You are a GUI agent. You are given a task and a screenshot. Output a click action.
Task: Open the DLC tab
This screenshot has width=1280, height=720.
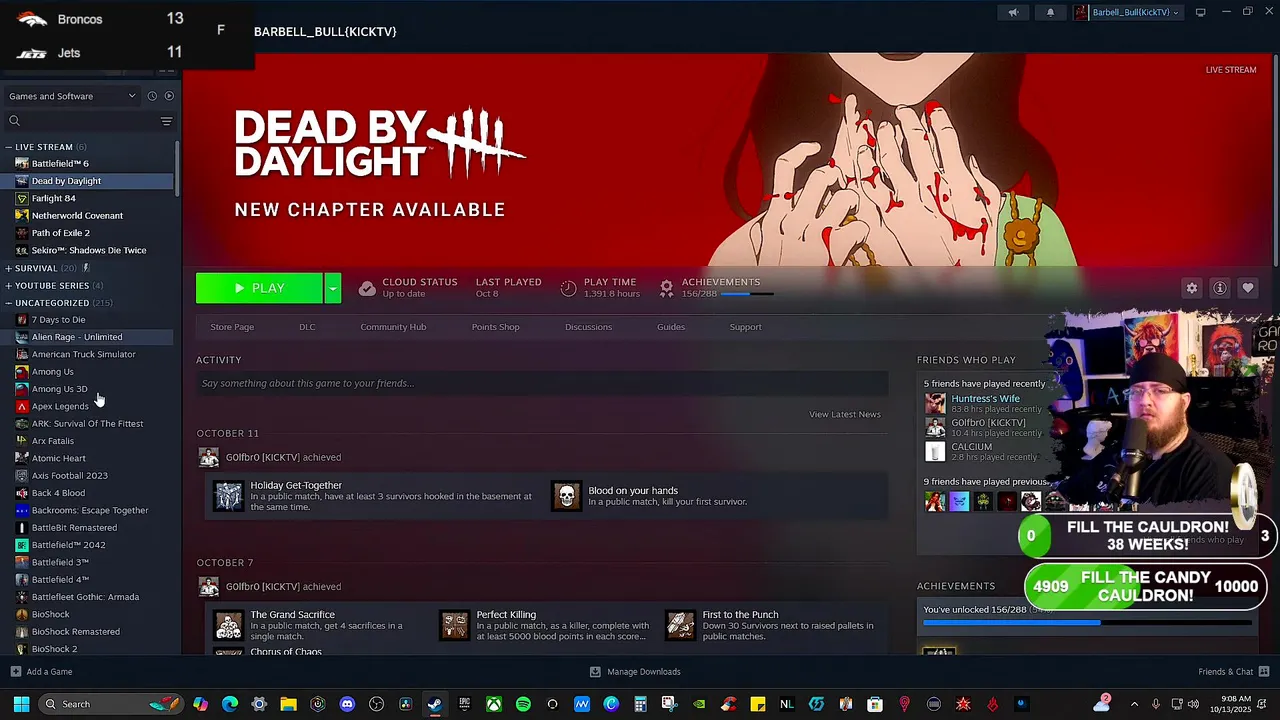coord(307,327)
